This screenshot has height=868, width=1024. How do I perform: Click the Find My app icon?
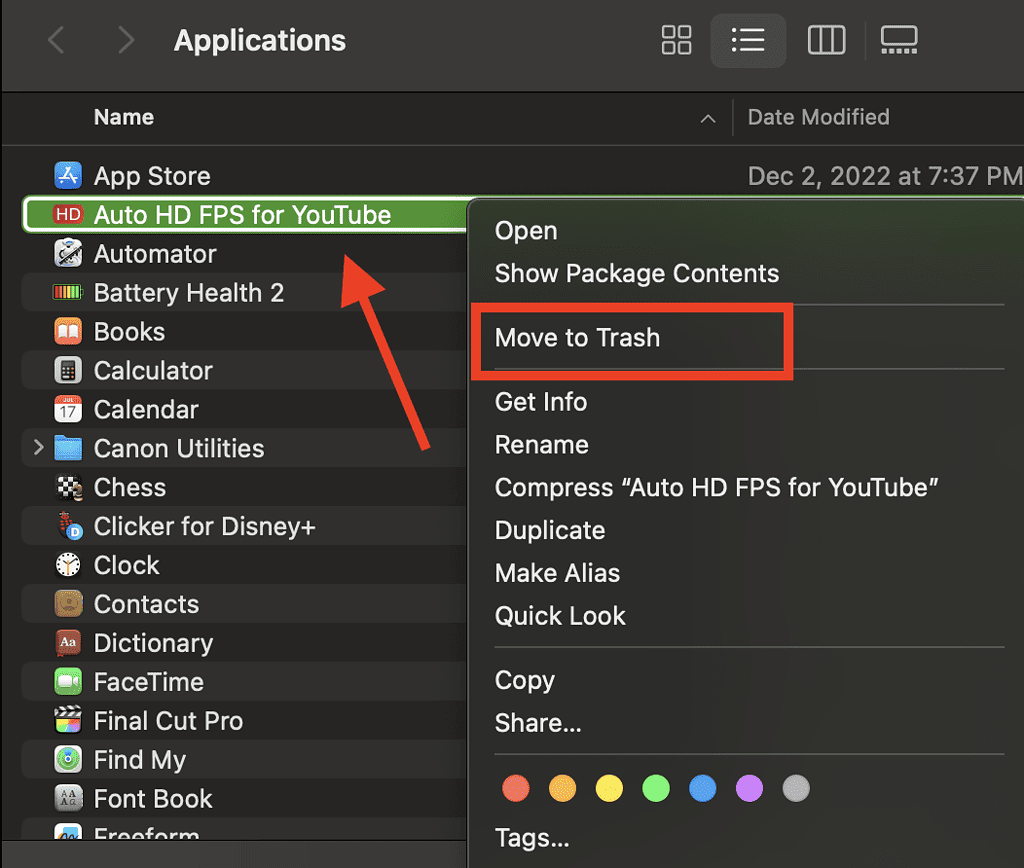(x=66, y=759)
